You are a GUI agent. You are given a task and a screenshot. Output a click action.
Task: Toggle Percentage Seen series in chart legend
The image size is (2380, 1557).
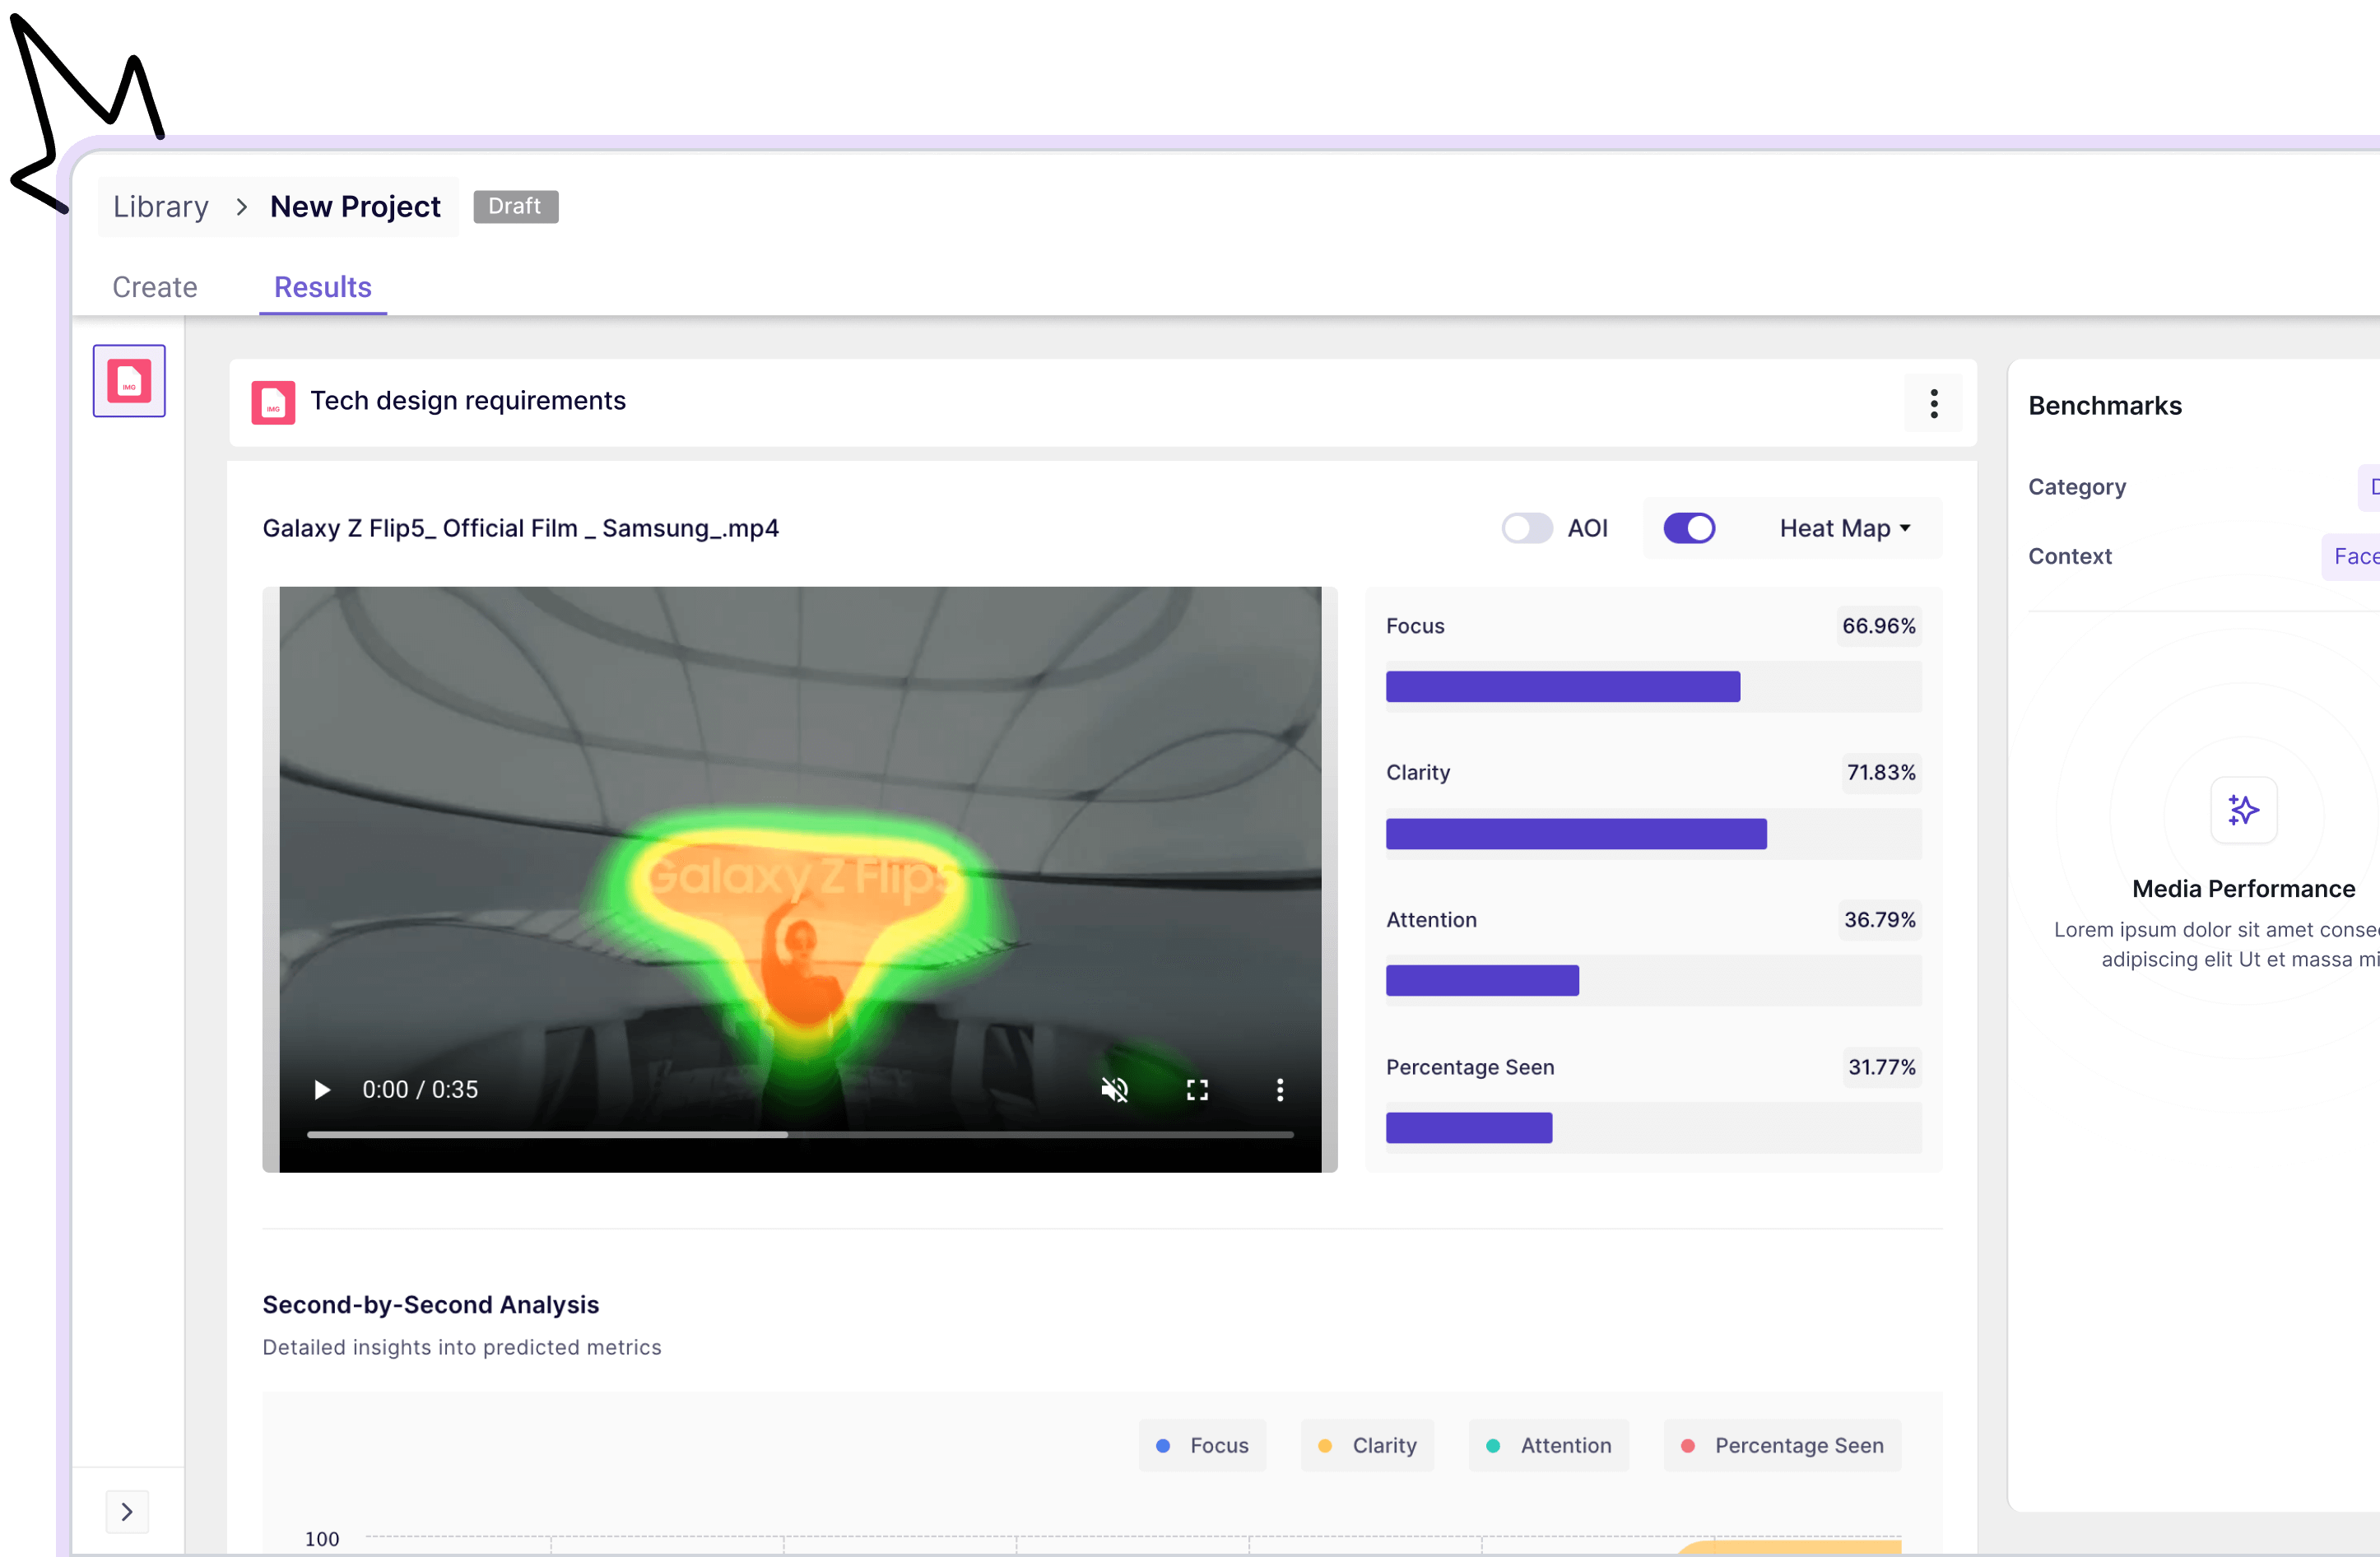click(1783, 1445)
